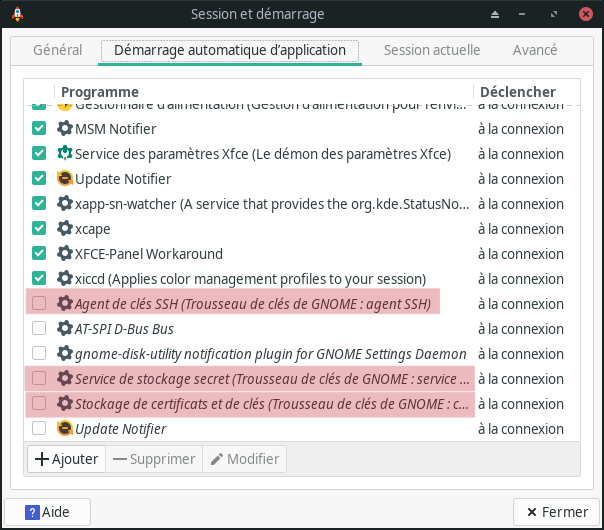Click the xapp-sn-watcher gear icon

64,203
